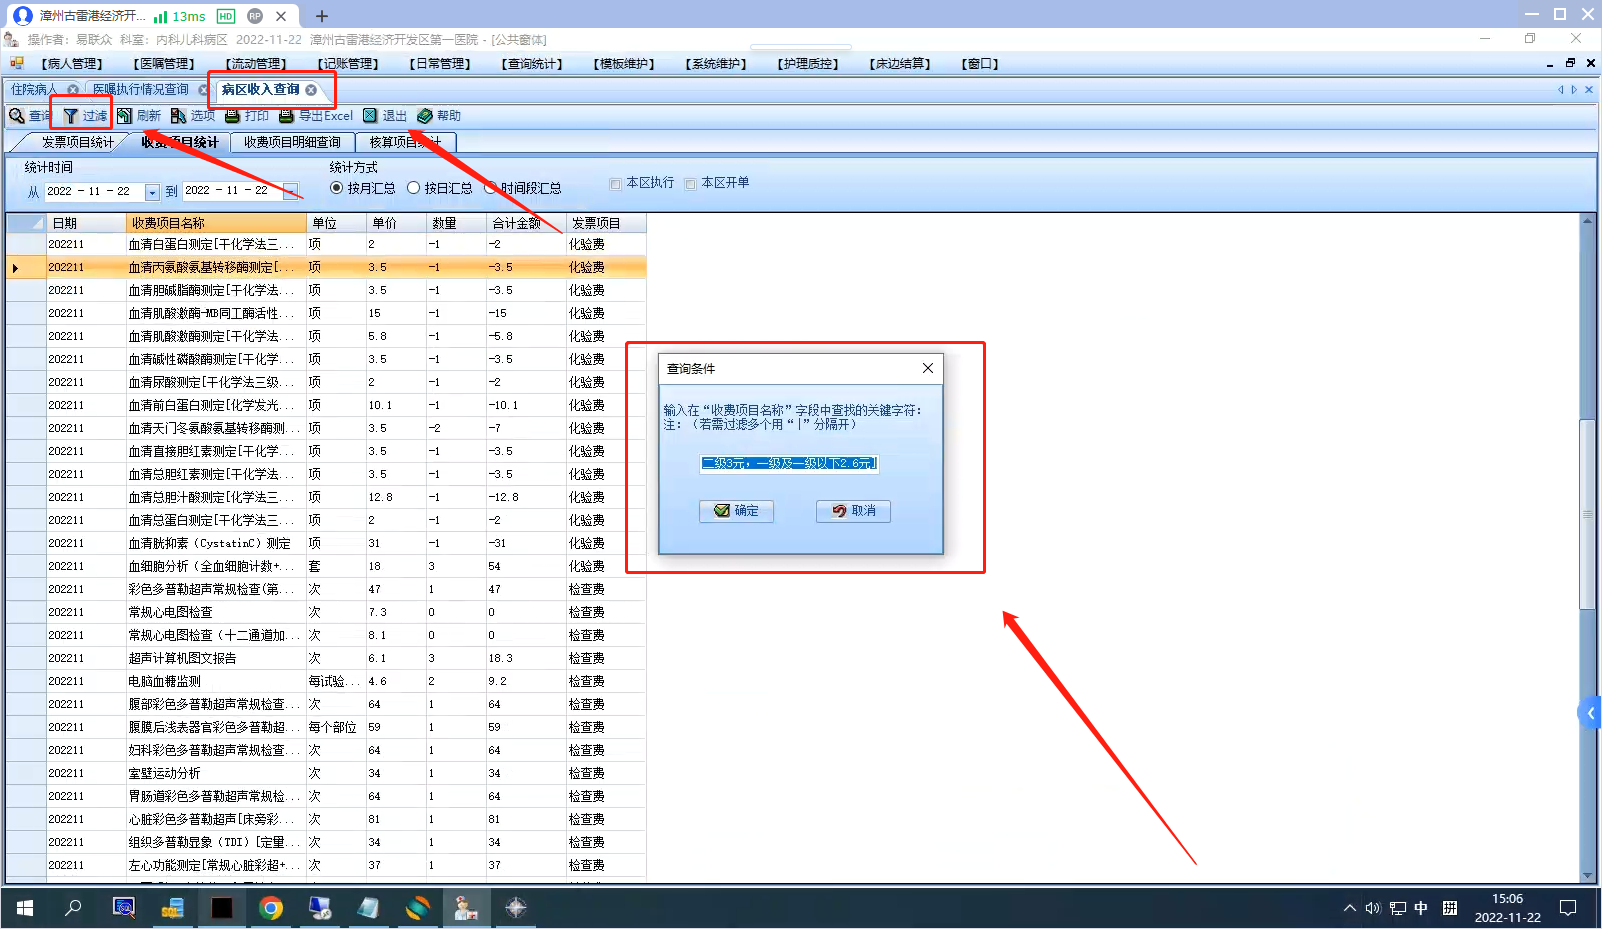
Task: Click the 退出 exit toolbar icon
Action: click(x=370, y=116)
